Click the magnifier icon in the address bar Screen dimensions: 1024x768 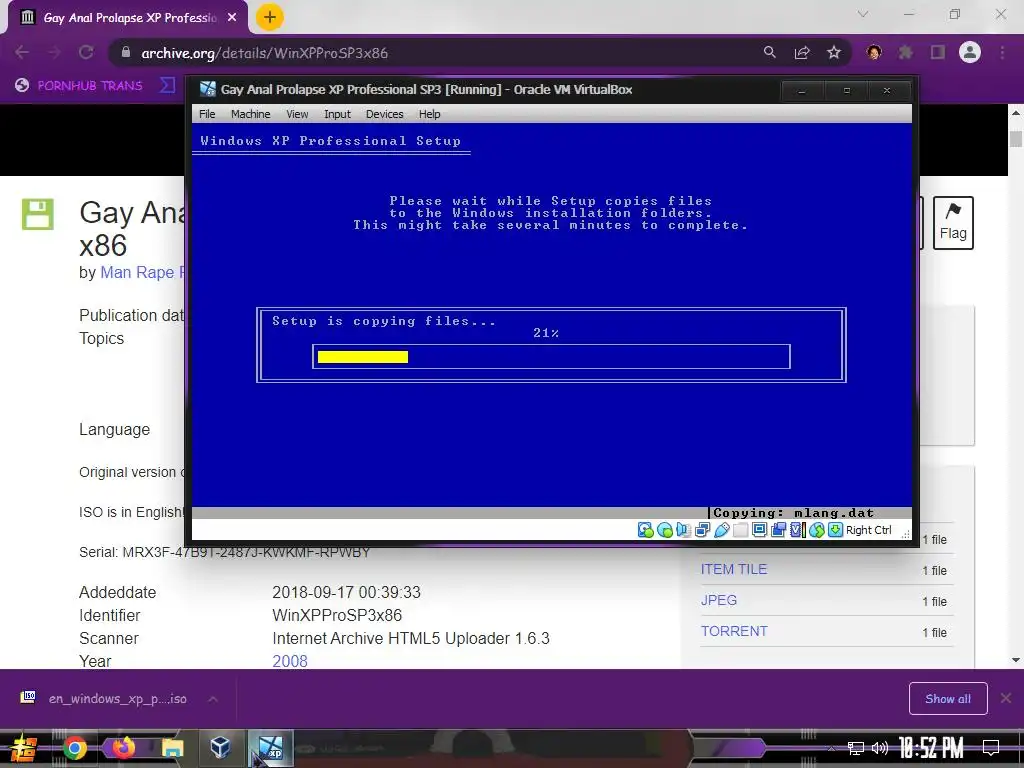tap(770, 52)
